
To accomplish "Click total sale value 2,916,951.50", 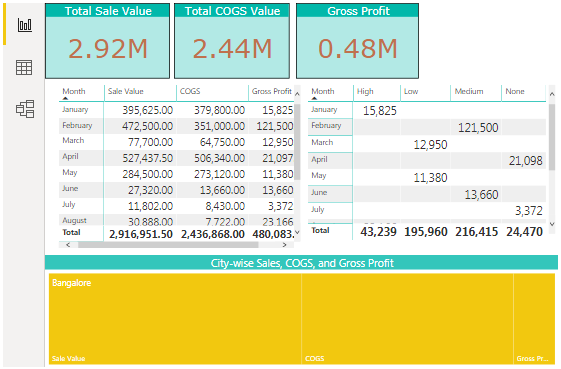I will 141,234.
